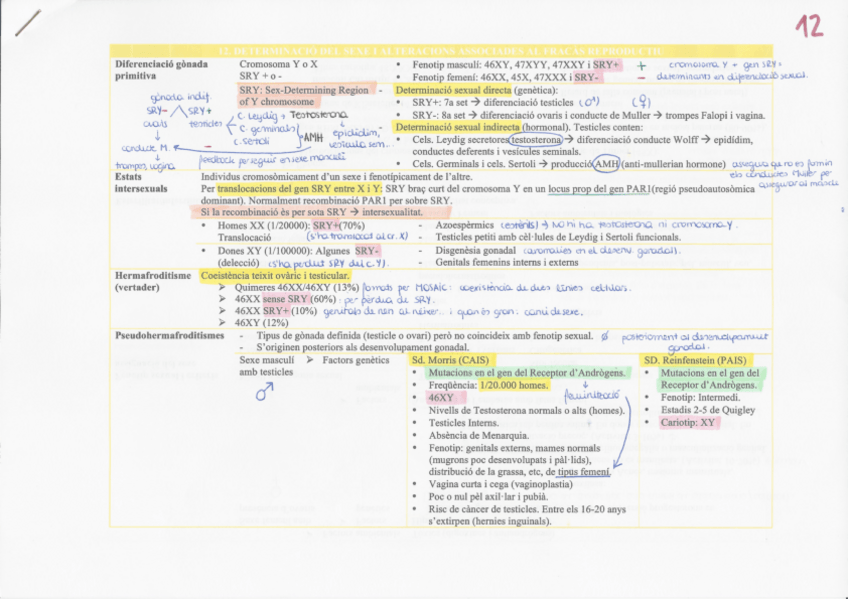This screenshot has height=599, width=848.
Task: Select the row heading "Diferenciació gònada primitiva"
Action: click(161, 70)
